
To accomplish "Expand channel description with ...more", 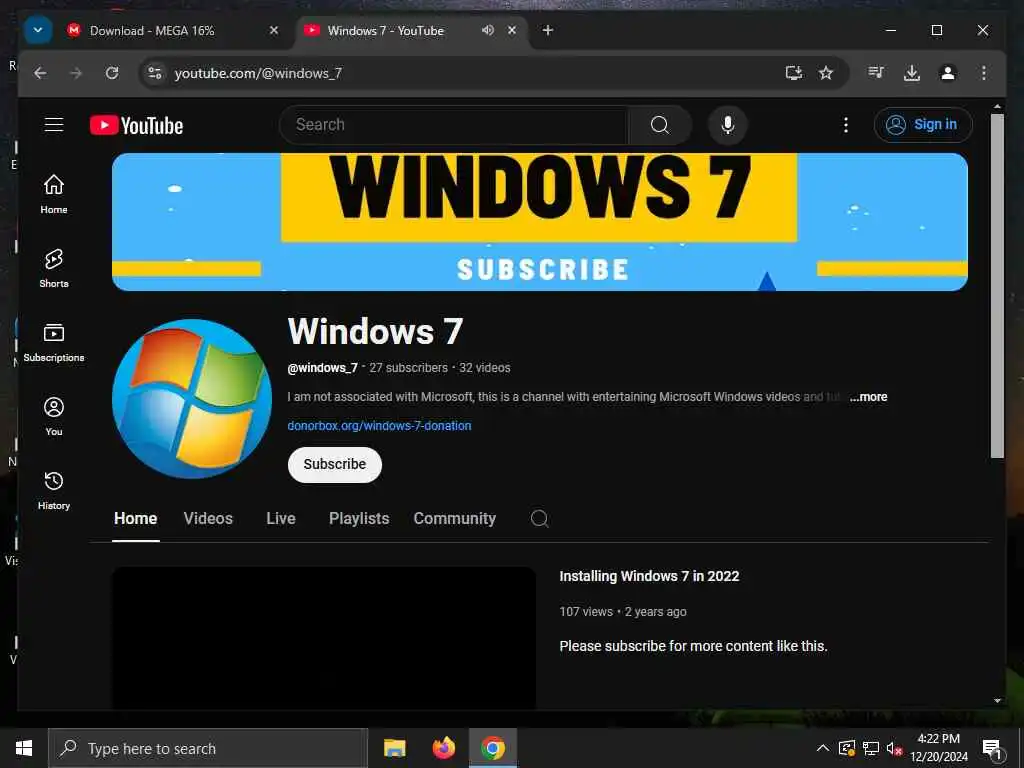I will click(x=869, y=397).
